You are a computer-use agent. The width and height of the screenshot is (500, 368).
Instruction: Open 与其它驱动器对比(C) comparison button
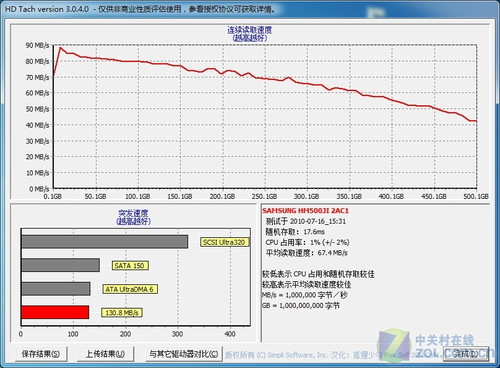184,354
